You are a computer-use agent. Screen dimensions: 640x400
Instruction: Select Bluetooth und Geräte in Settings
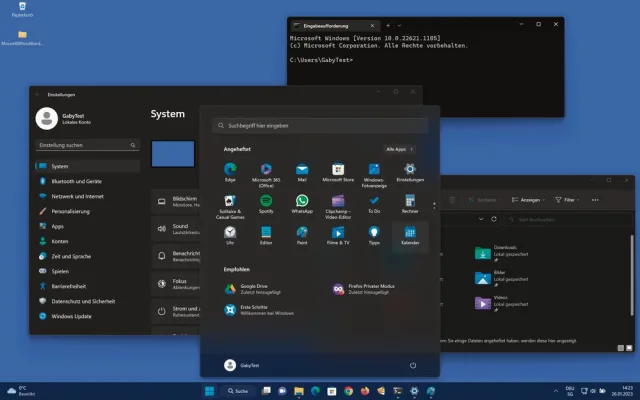click(76, 181)
